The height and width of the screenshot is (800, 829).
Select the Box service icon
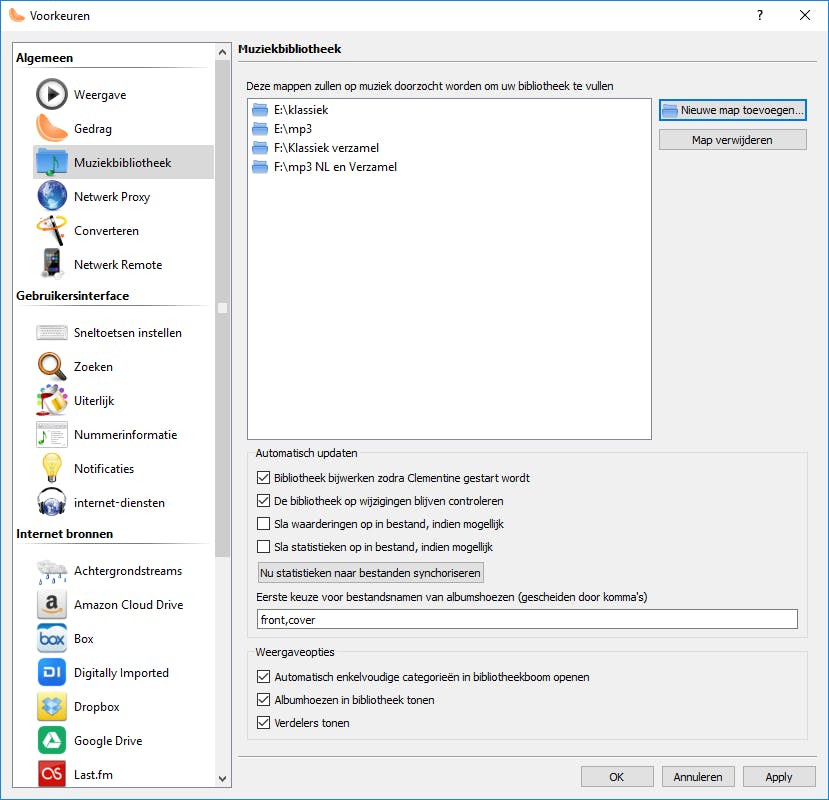pyautogui.click(x=52, y=638)
